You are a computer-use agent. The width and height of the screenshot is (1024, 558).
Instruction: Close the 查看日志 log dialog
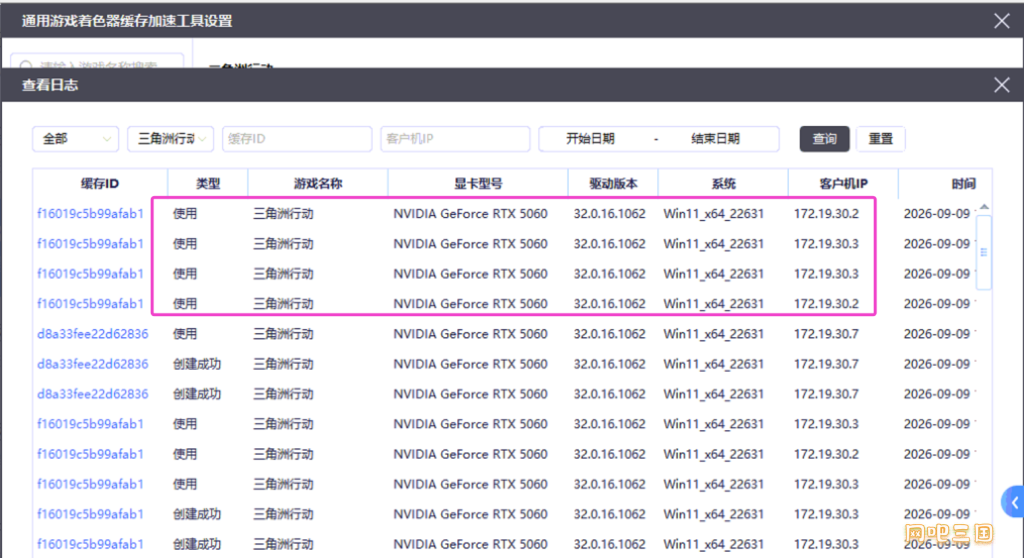click(1002, 85)
